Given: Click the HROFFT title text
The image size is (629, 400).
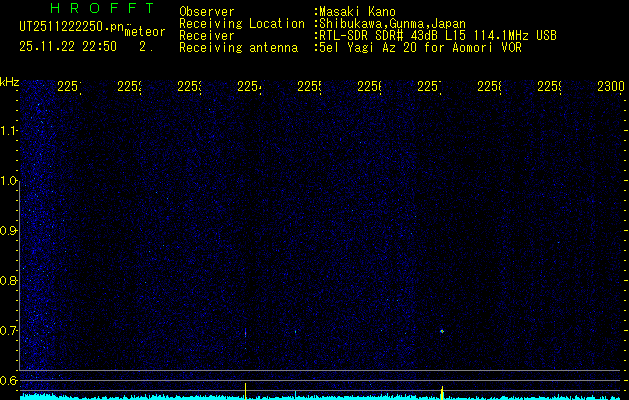Looking at the screenshot, I should (x=103, y=8).
